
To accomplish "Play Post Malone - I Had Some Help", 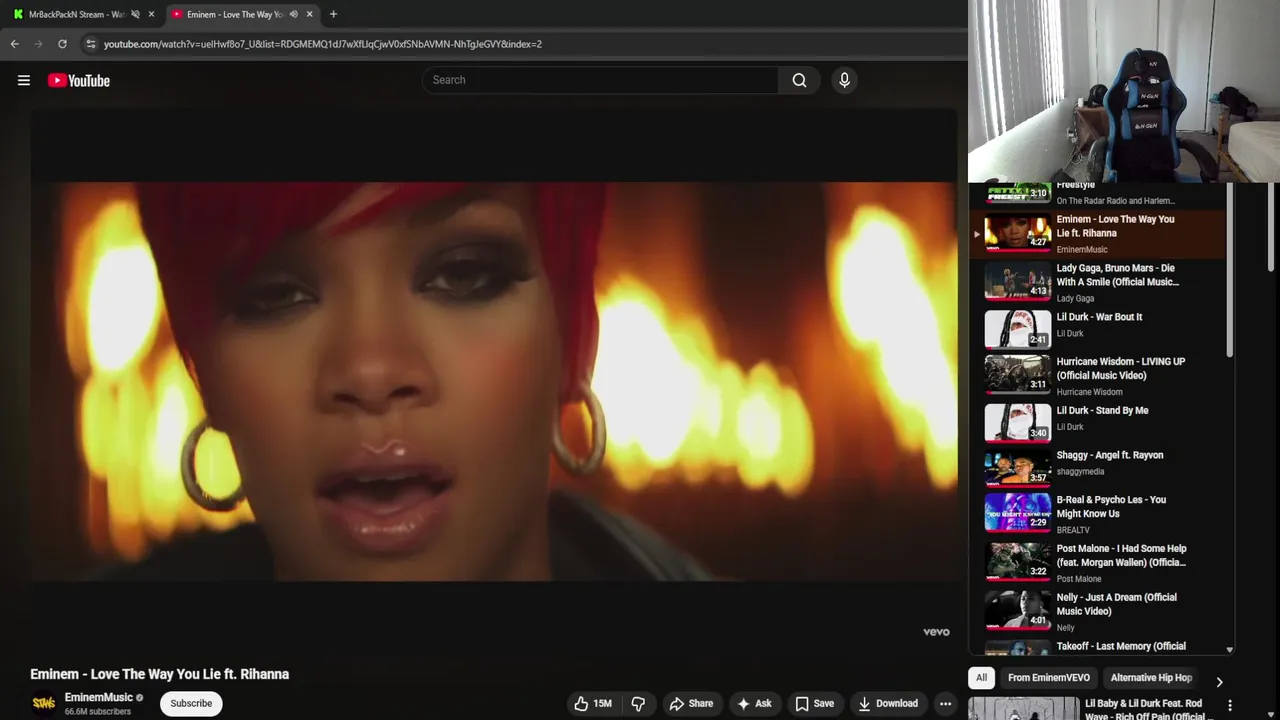I will [x=1097, y=562].
